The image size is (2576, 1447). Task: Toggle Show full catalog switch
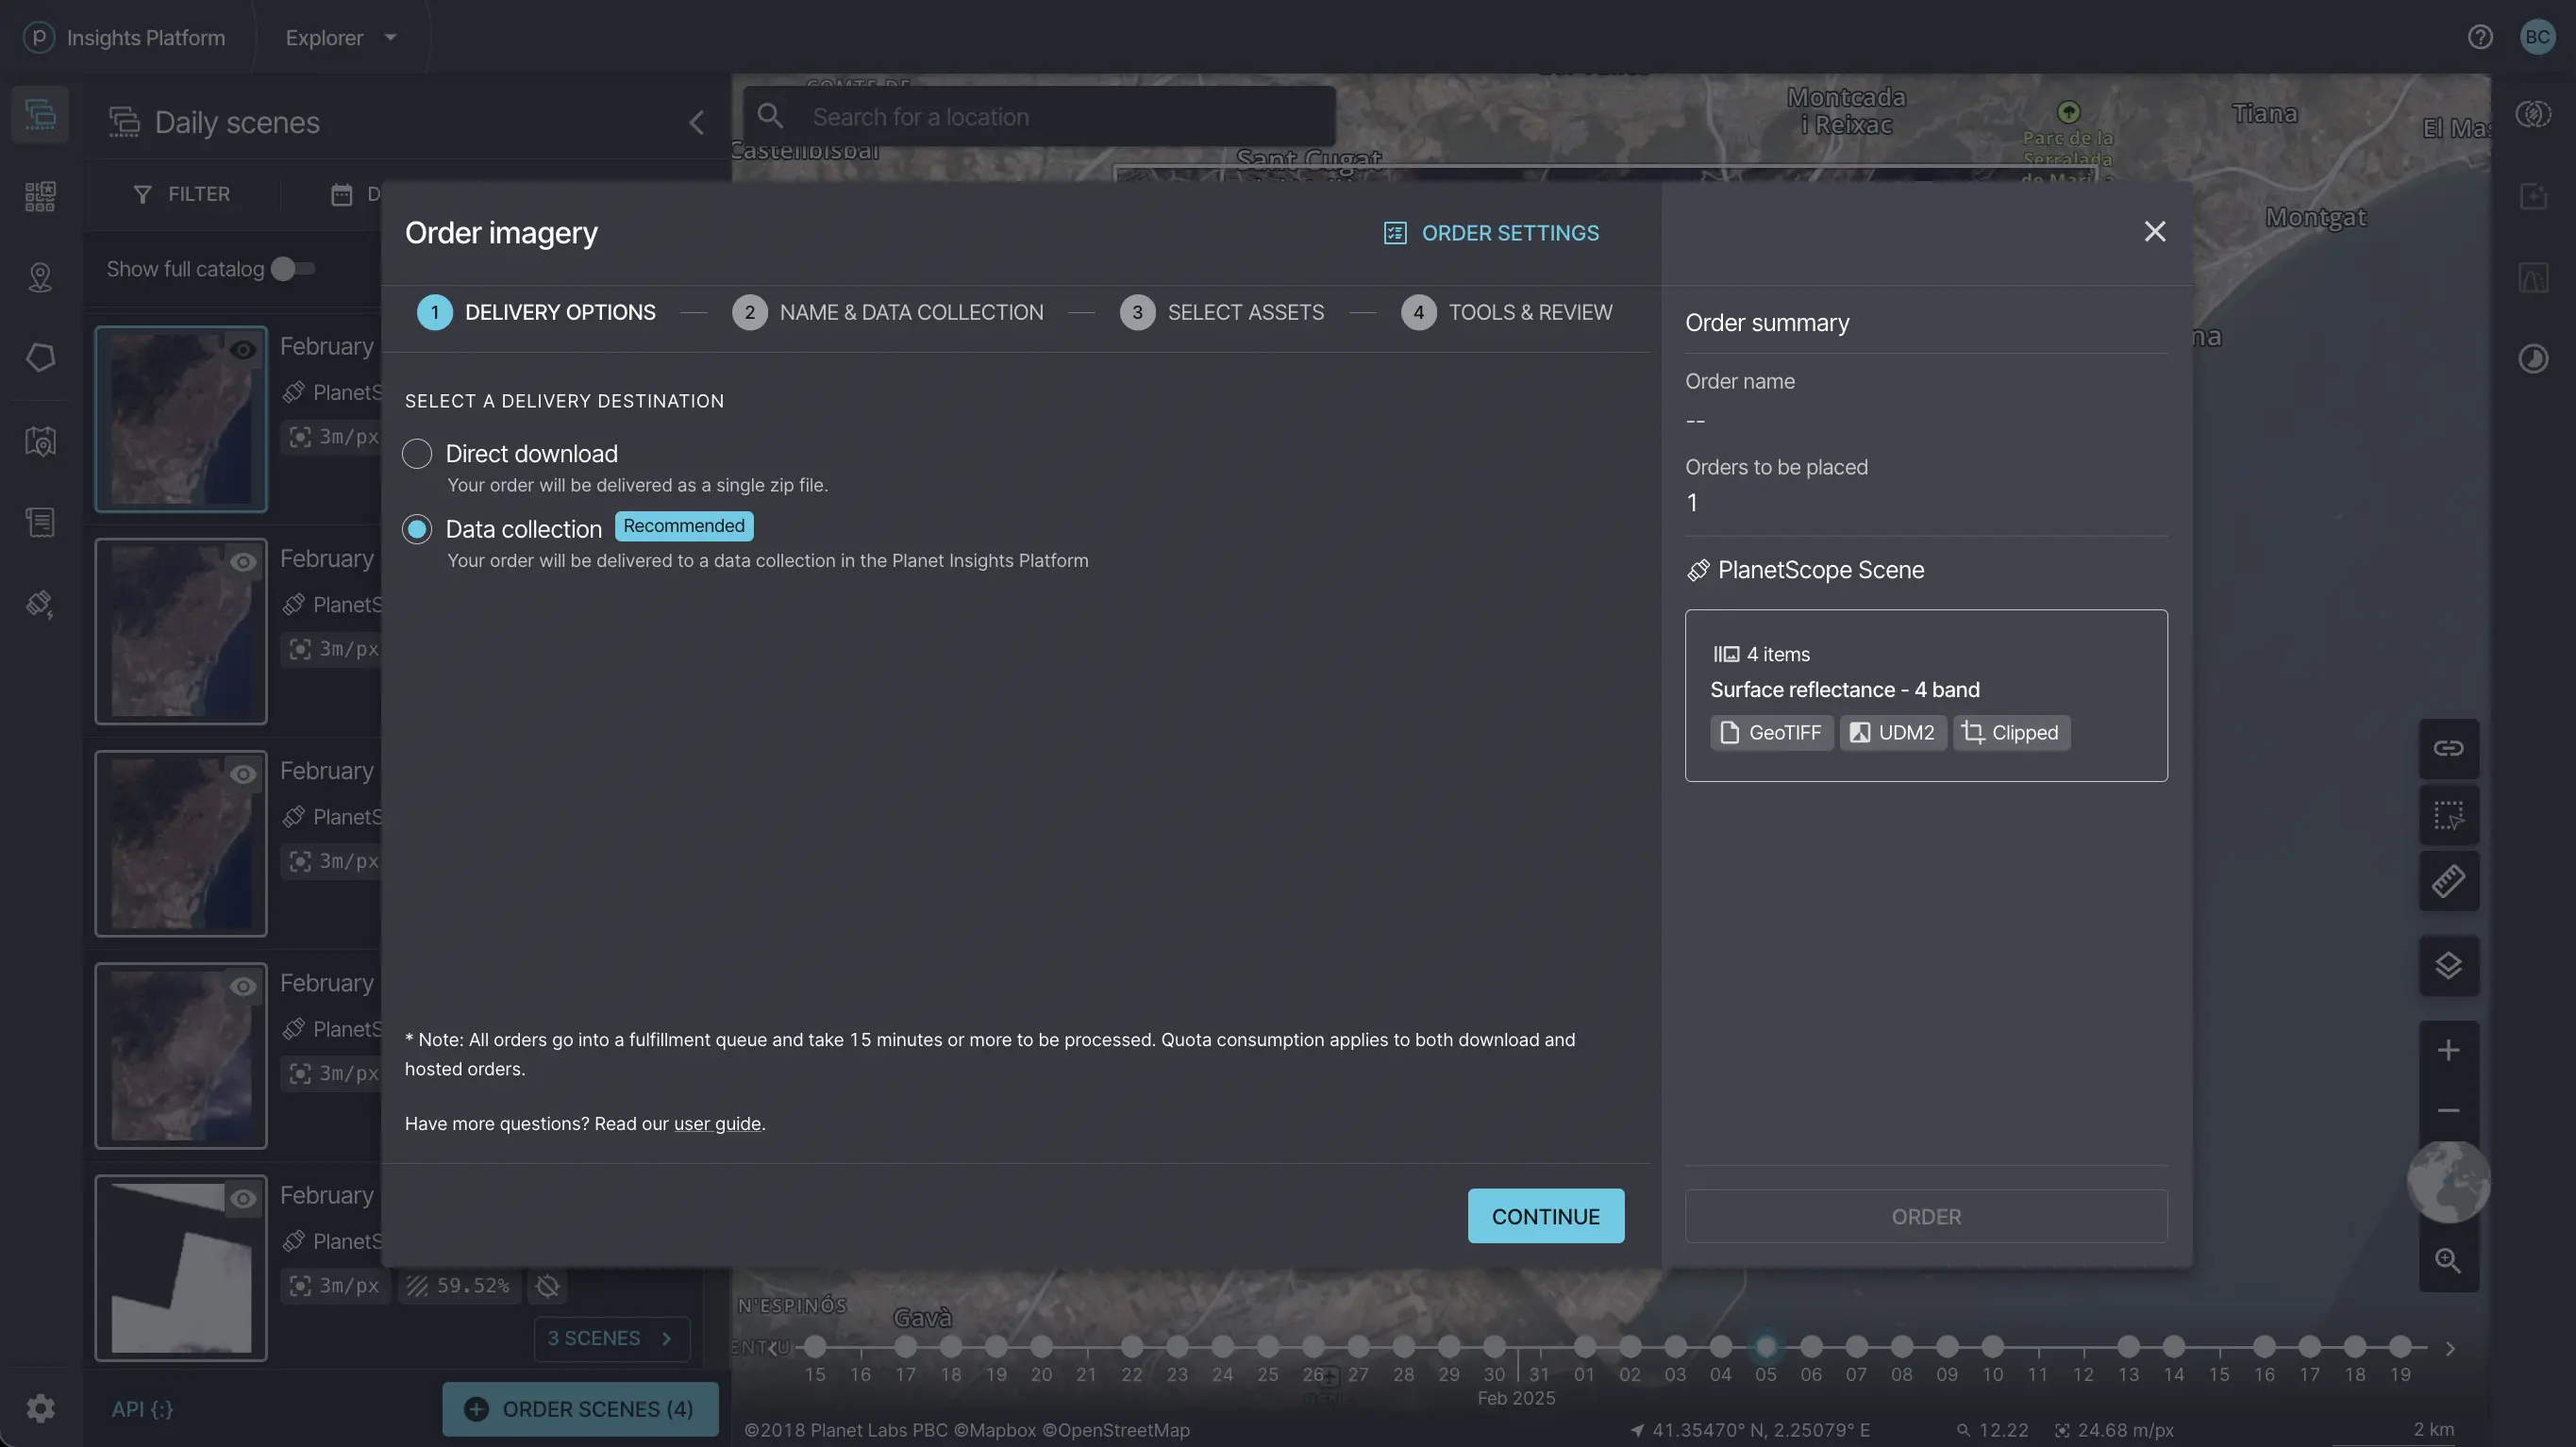pos(293,269)
